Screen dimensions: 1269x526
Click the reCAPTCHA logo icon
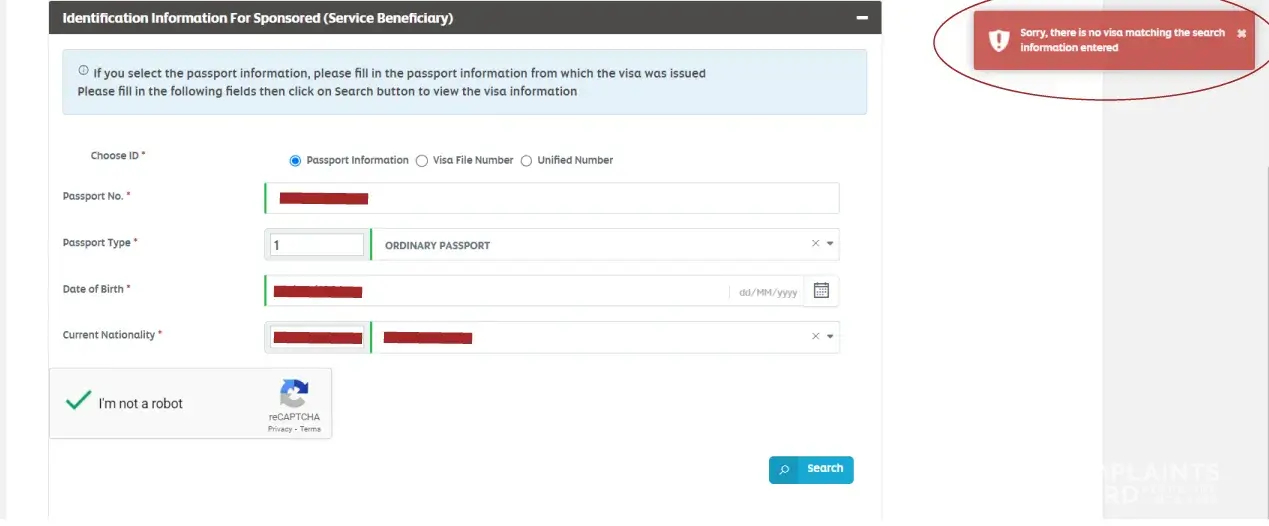(x=294, y=393)
